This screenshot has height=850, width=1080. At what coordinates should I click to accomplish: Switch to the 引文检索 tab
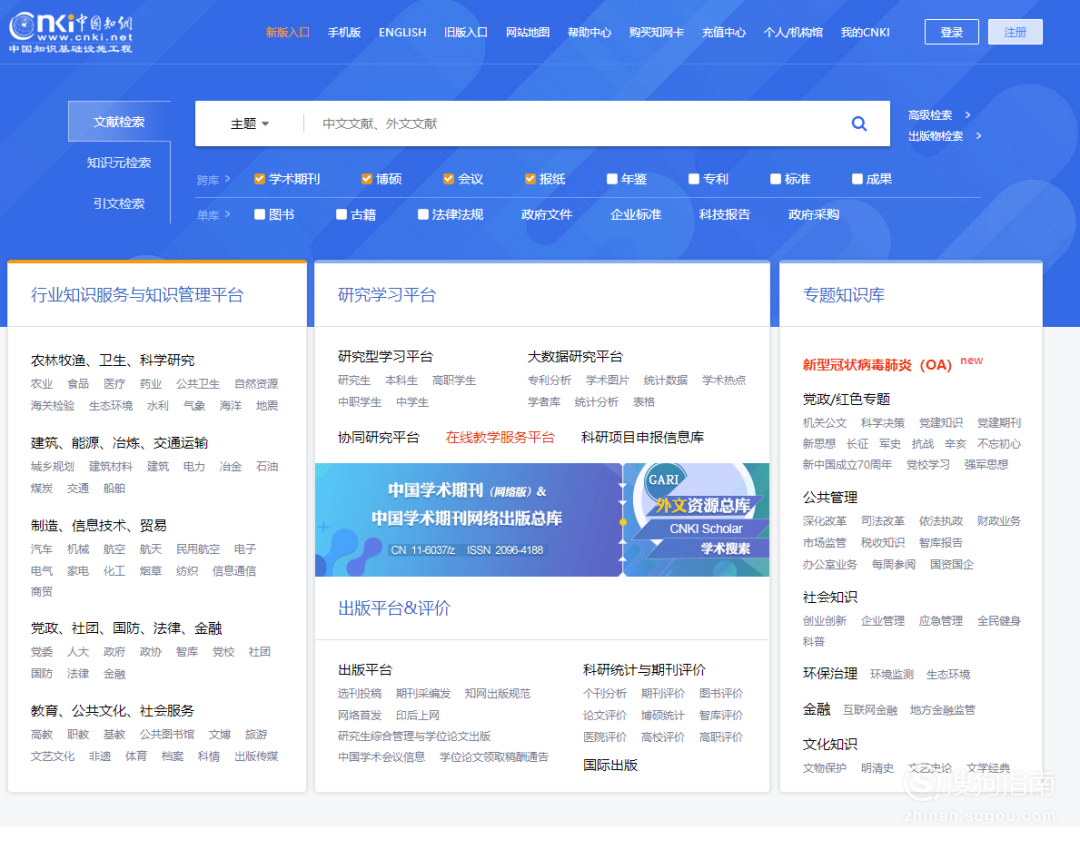coord(119,203)
